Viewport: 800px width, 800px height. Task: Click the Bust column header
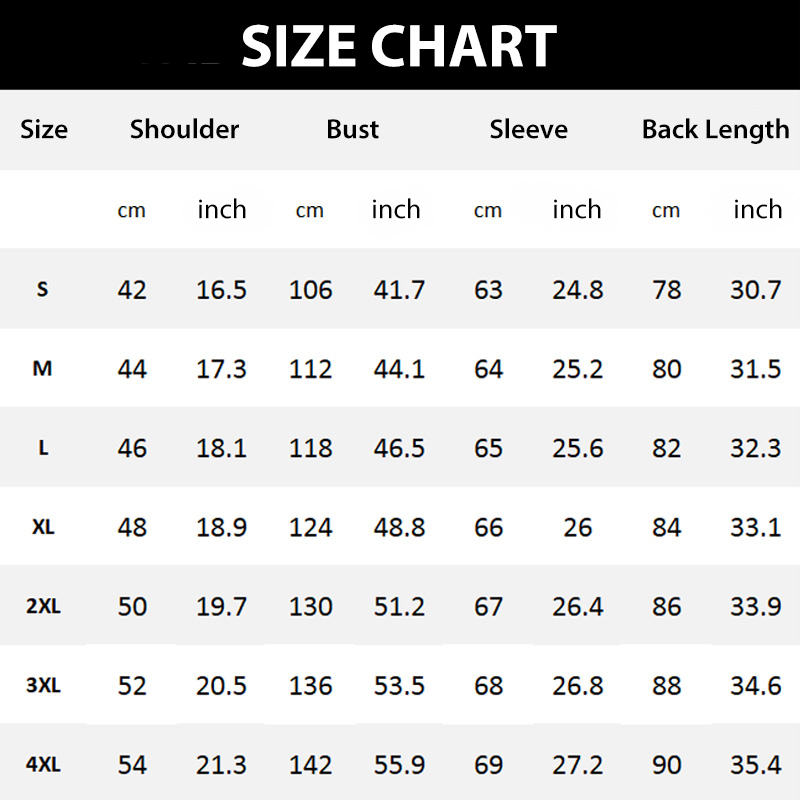pyautogui.click(x=353, y=129)
